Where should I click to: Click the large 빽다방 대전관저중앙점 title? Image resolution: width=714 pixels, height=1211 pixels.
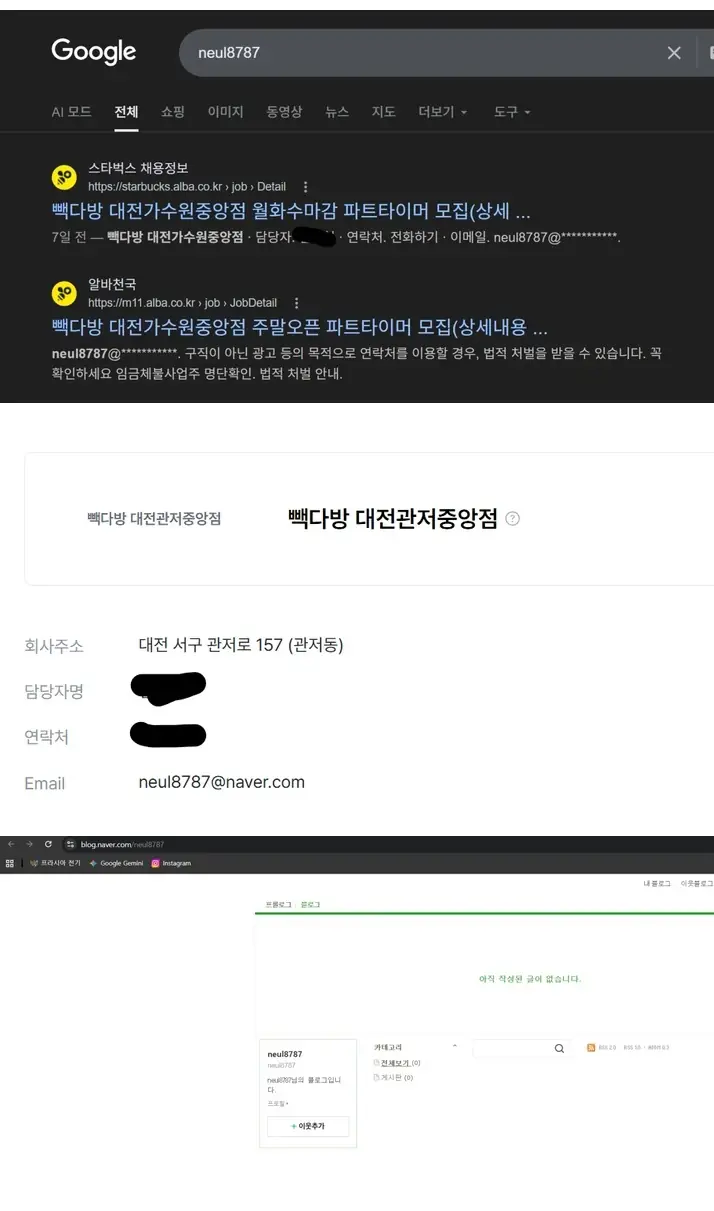pos(392,518)
